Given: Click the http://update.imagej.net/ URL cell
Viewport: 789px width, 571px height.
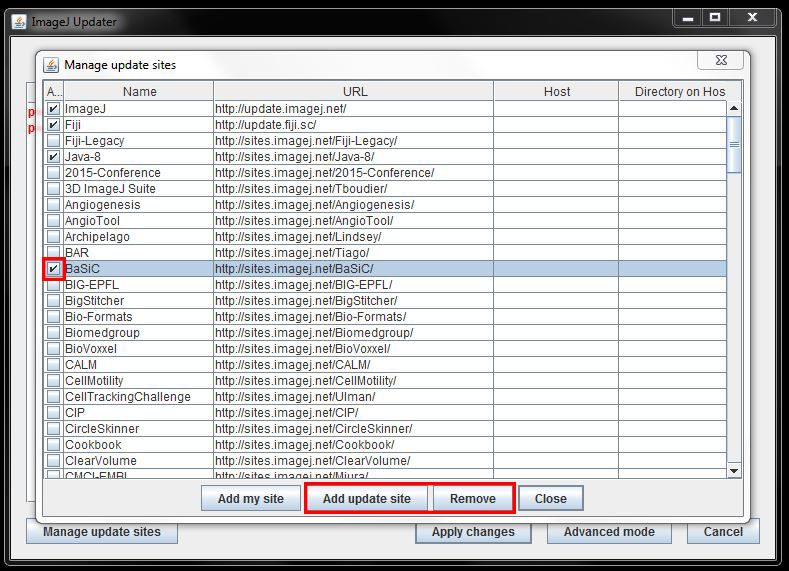Looking at the screenshot, I should [353, 109].
